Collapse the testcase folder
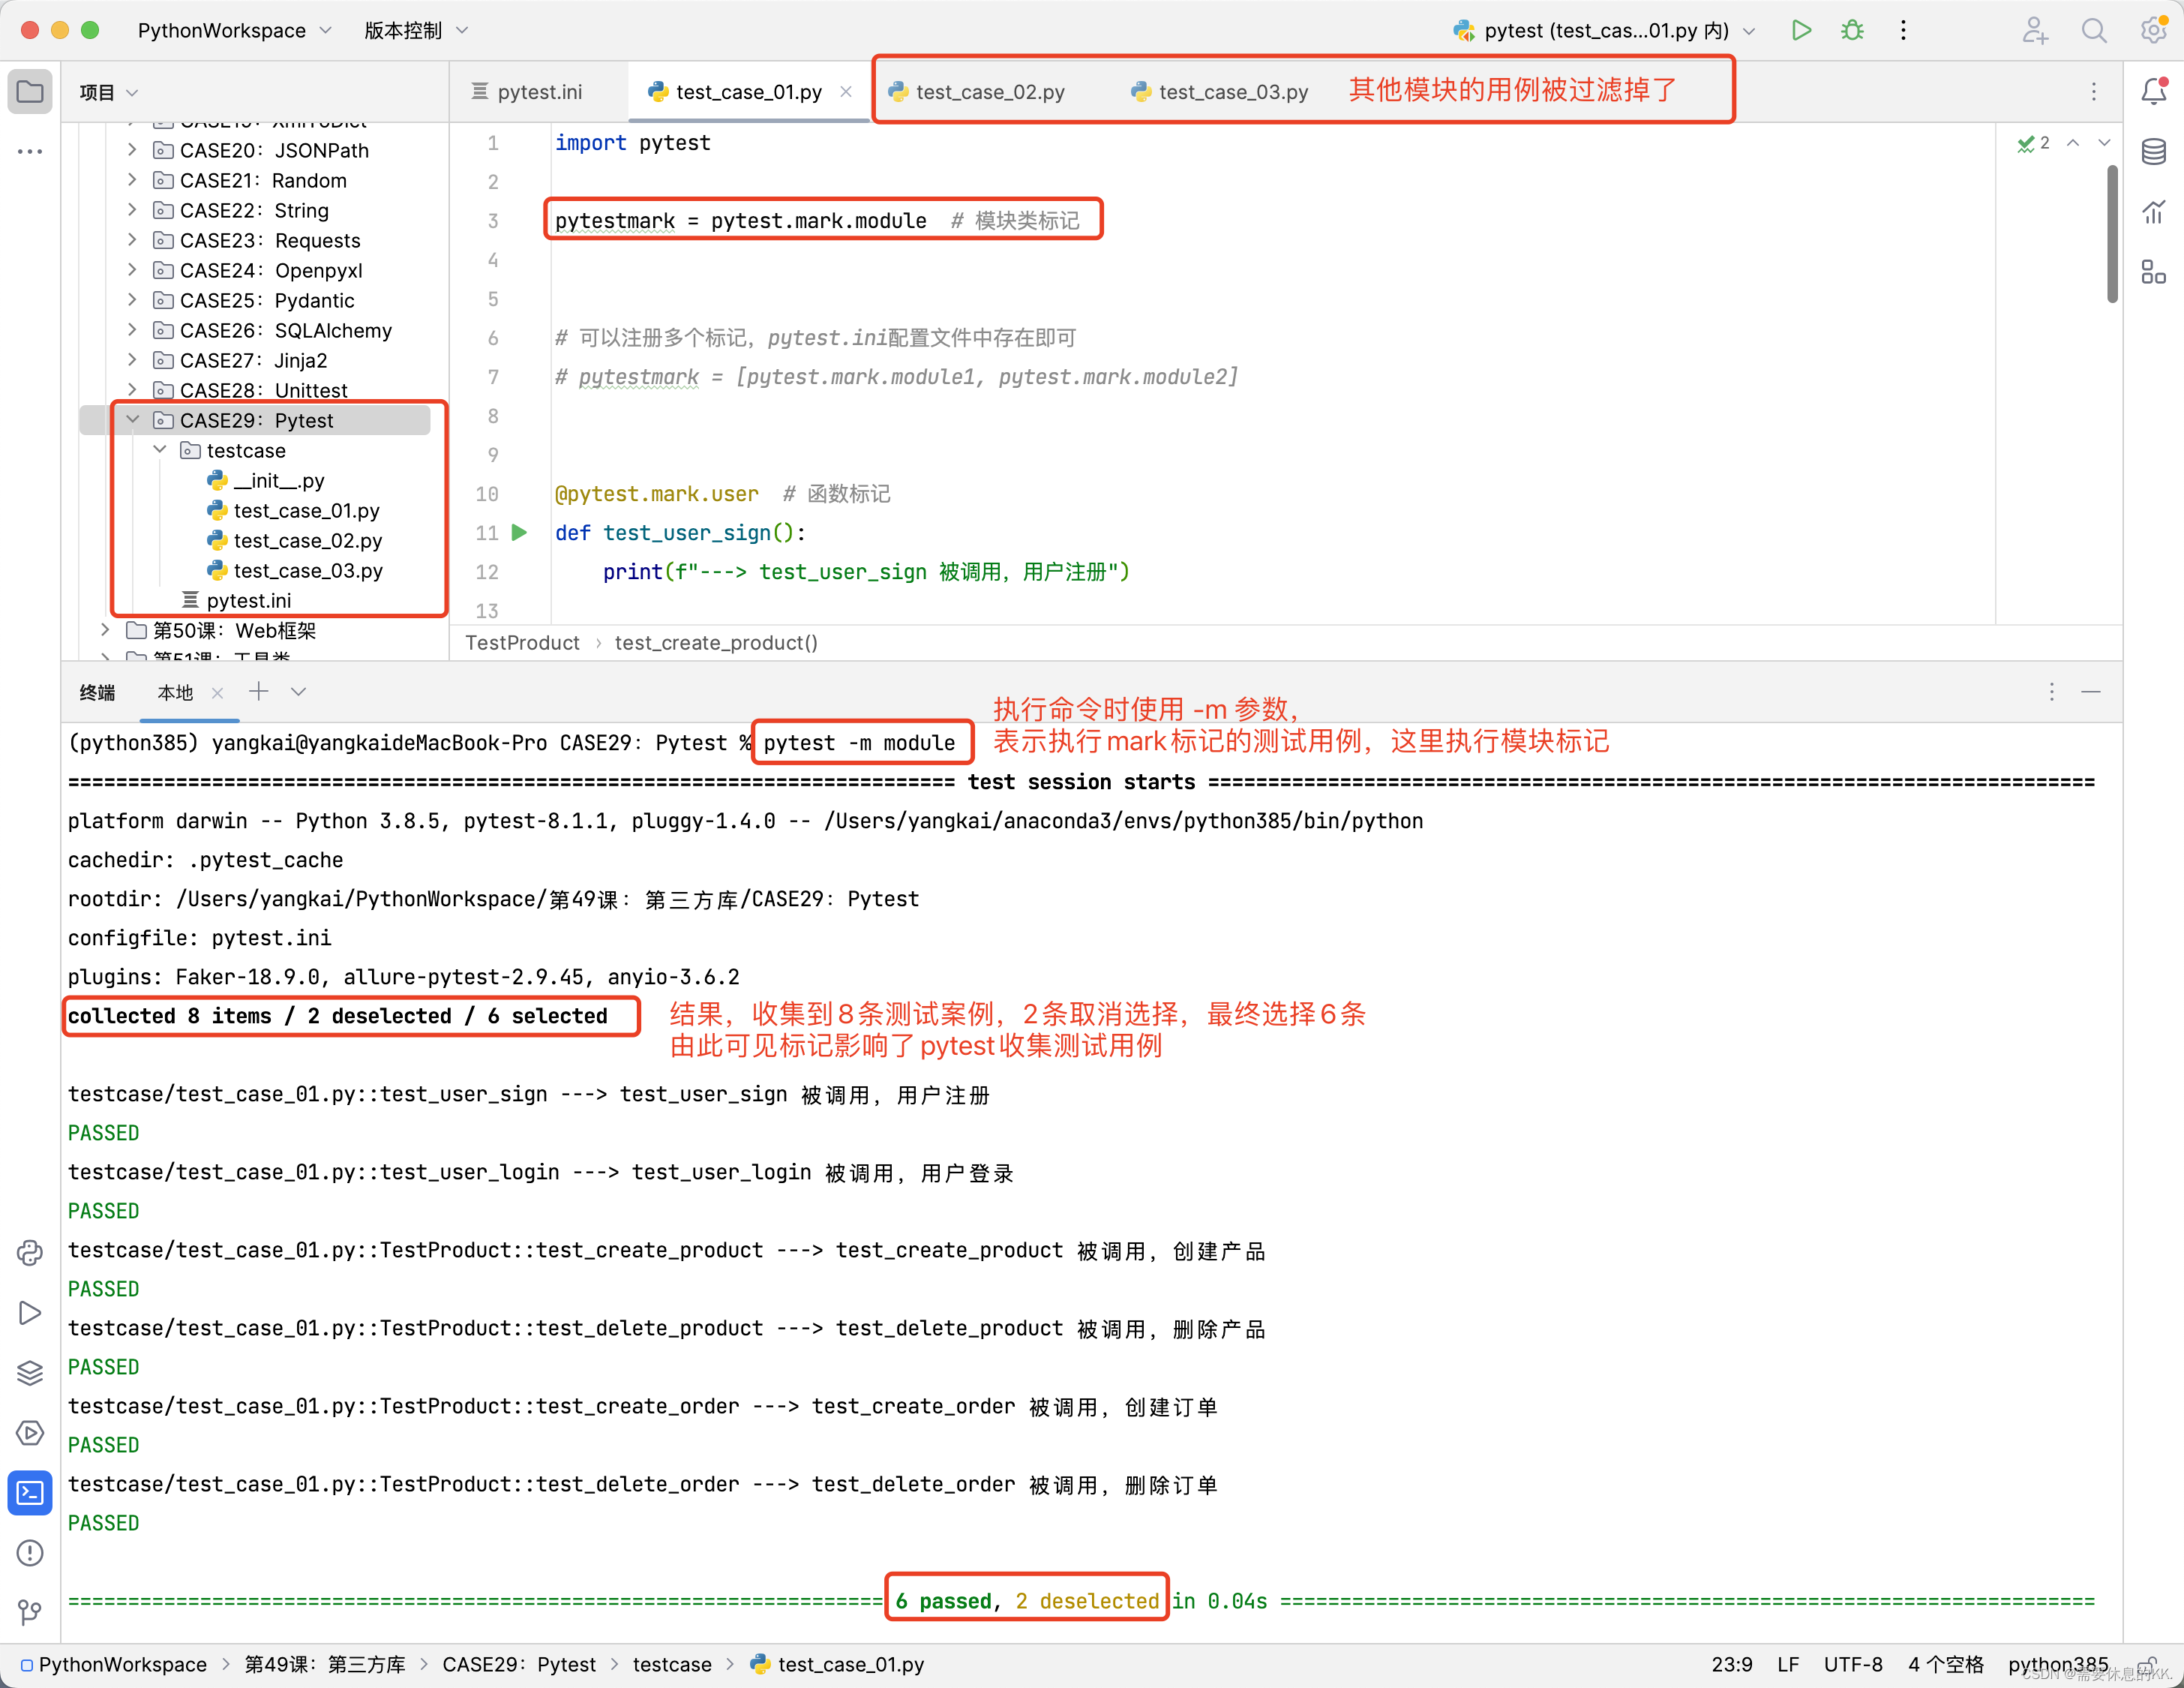The width and height of the screenshot is (2184, 1688). point(160,450)
